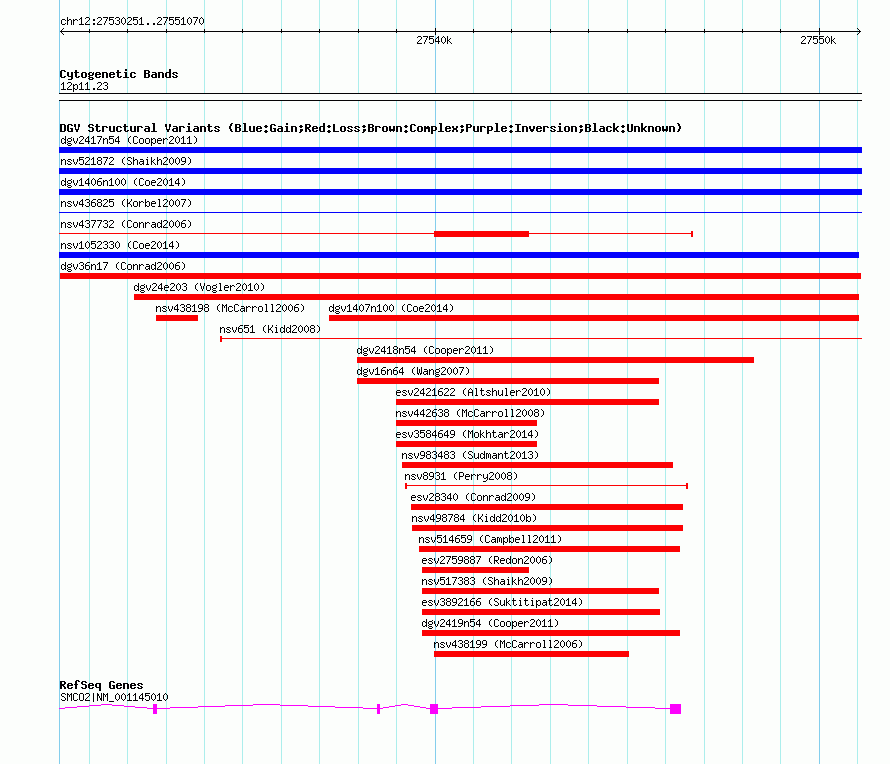
Task: Click the red bar under nsv438199
Action: pos(531,654)
